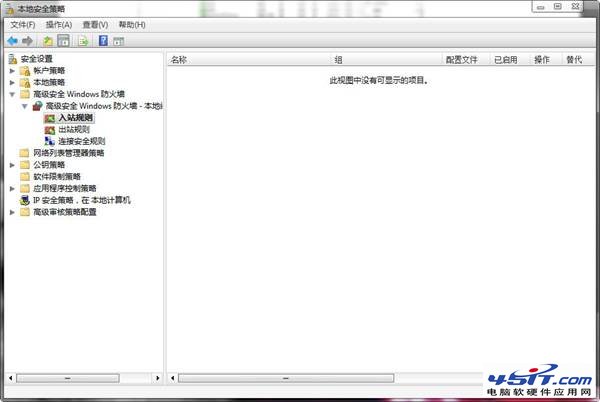Click the tree pane horizontal scrollbar thumb
The image size is (600, 402).
pyautogui.click(x=68, y=378)
